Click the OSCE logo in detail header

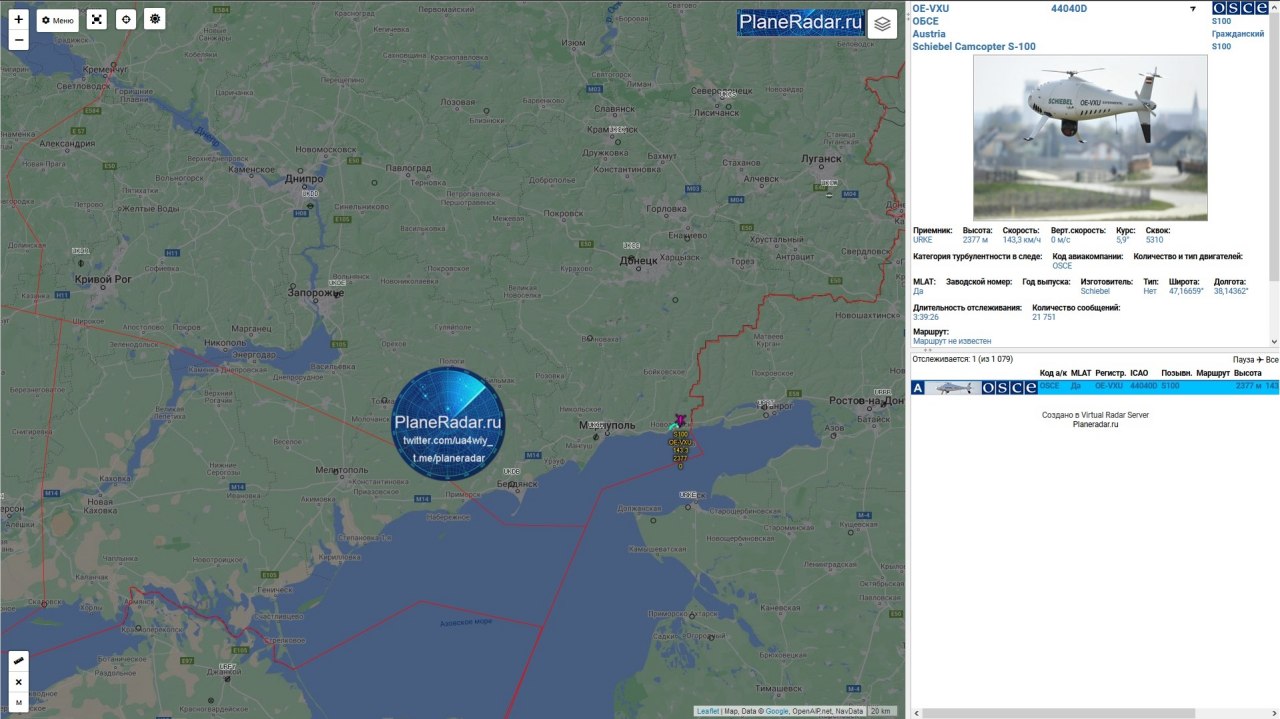tap(1240, 8)
